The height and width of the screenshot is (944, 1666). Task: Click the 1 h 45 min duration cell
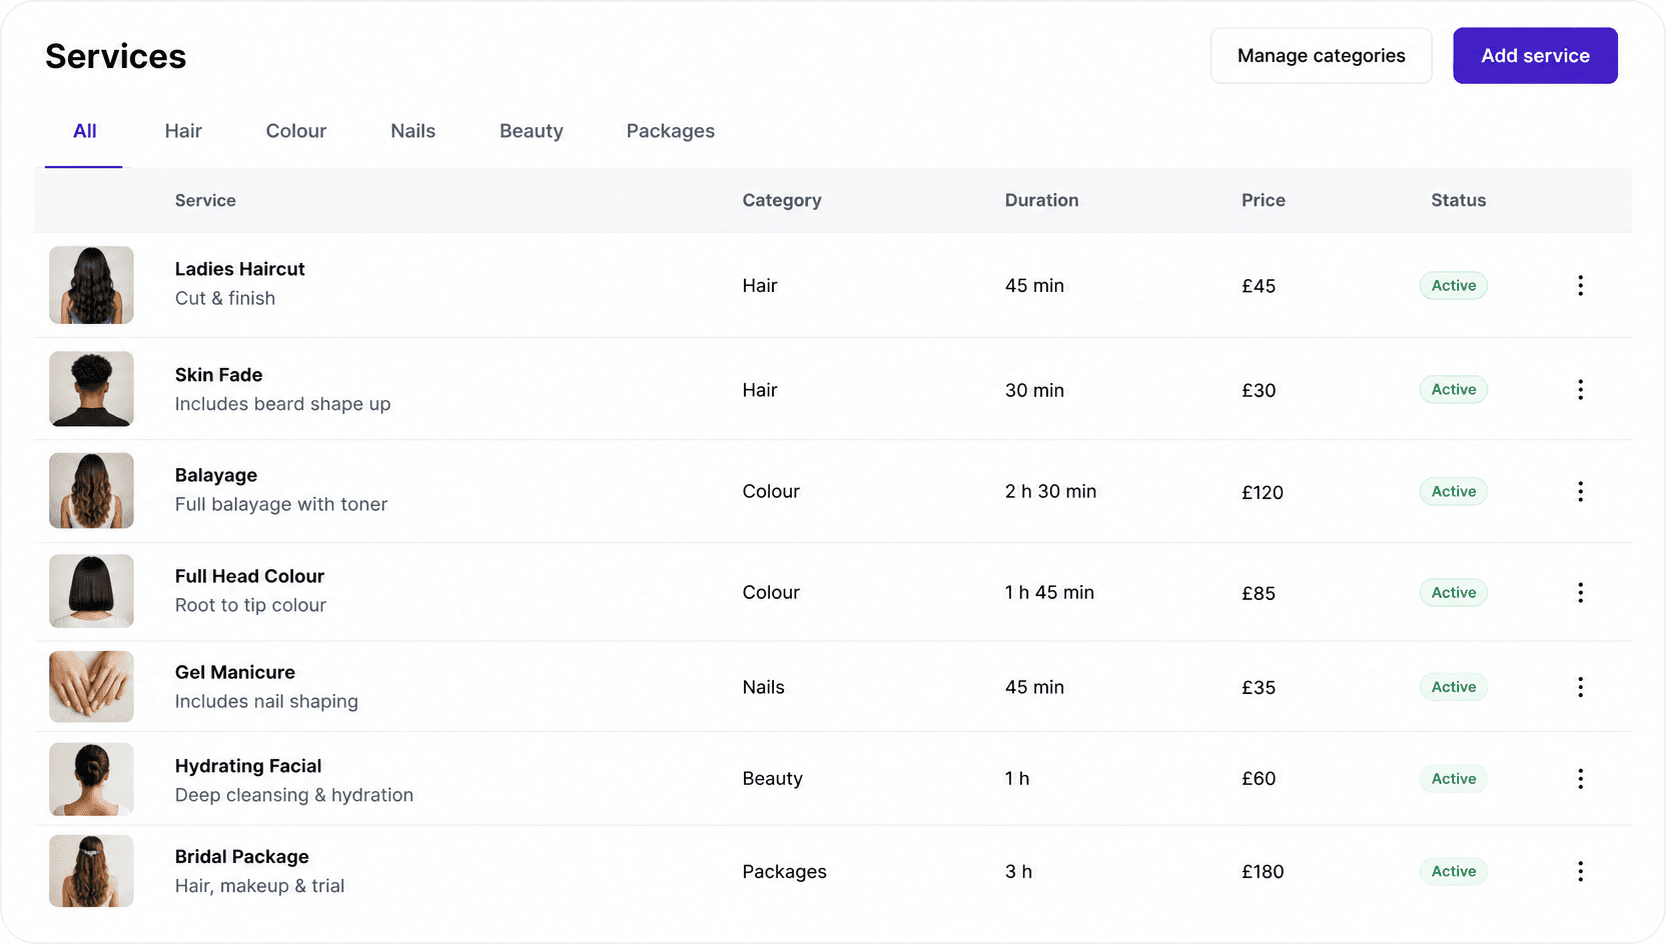(x=1049, y=593)
